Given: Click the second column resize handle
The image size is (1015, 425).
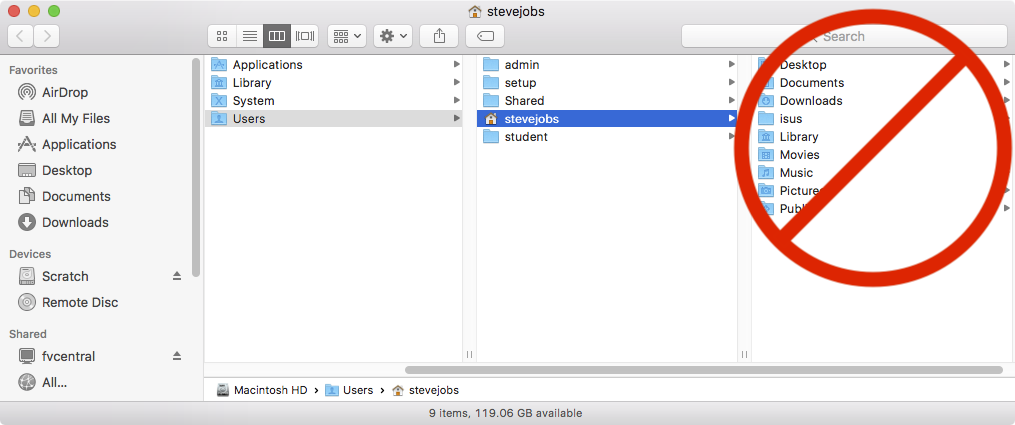Looking at the screenshot, I should point(744,354).
